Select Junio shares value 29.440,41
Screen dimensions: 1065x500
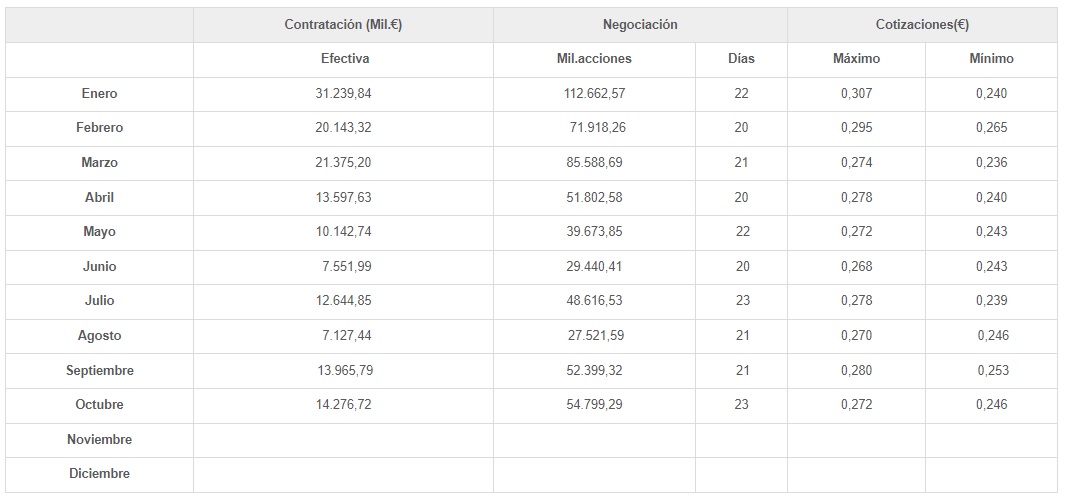594,267
